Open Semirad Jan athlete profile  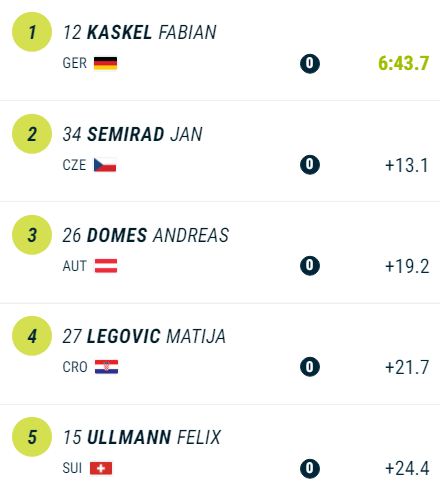click(132, 134)
